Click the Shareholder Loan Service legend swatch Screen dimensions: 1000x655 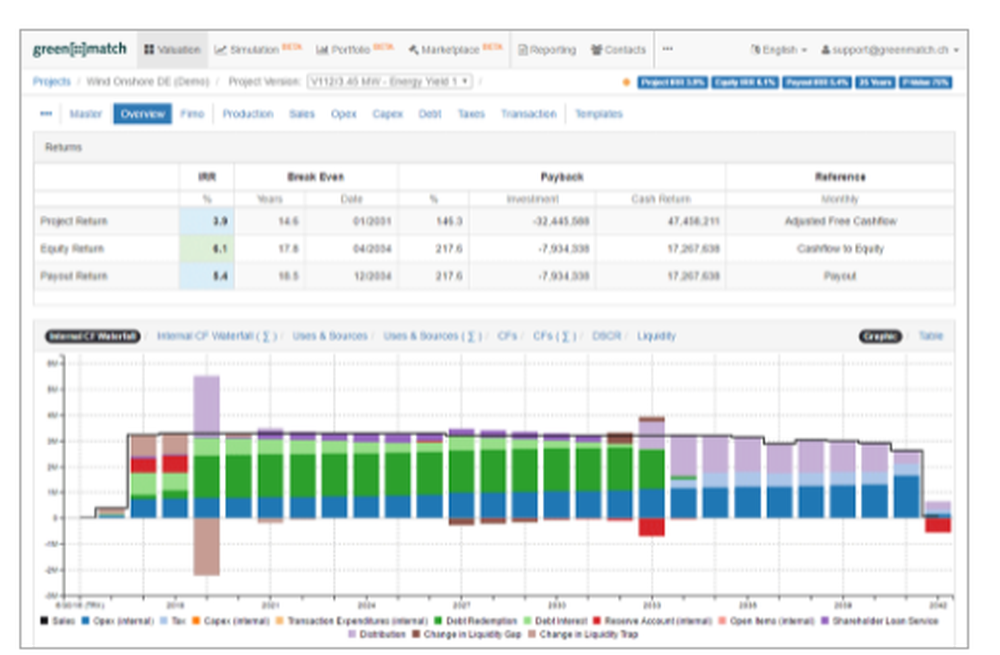pos(824,621)
